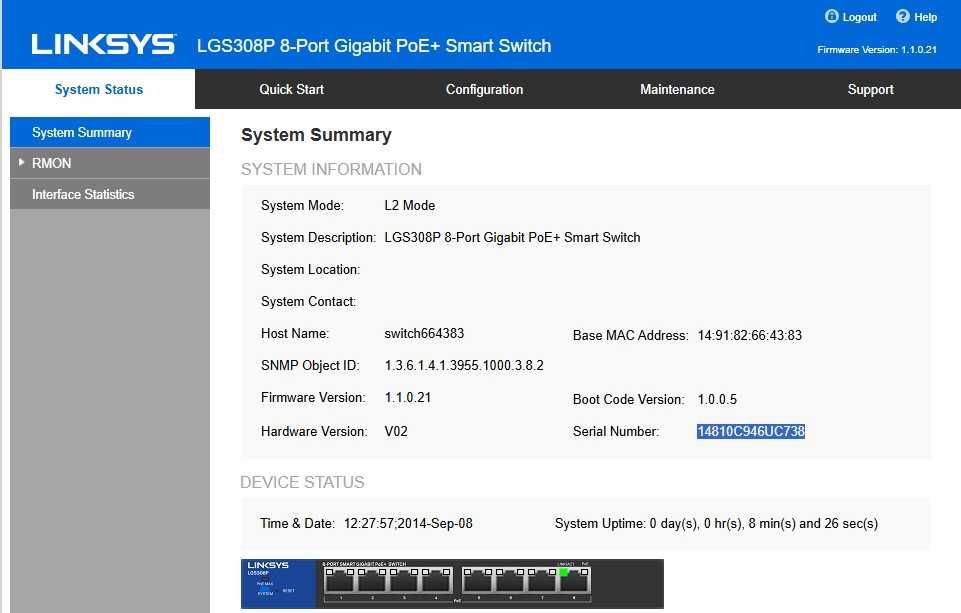Click the SYSTEM INFORMATION section title

pyautogui.click(x=331, y=169)
